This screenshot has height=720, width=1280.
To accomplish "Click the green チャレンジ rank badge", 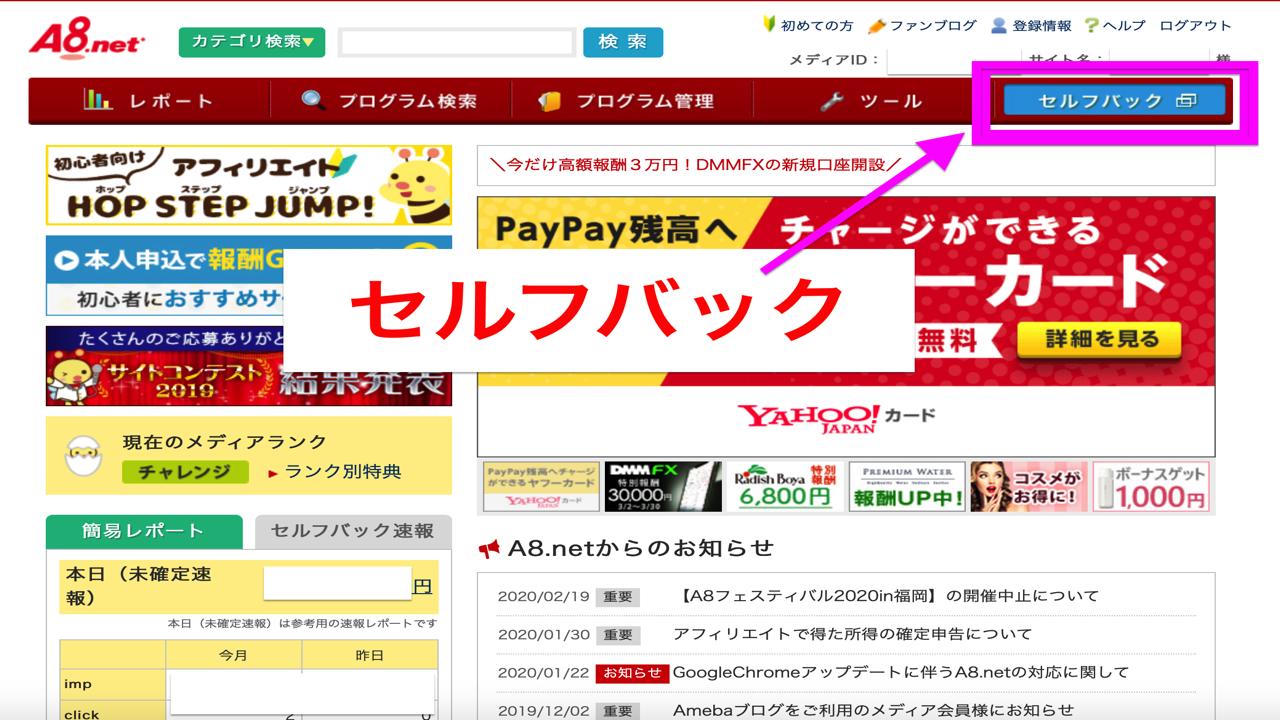I will [185, 472].
